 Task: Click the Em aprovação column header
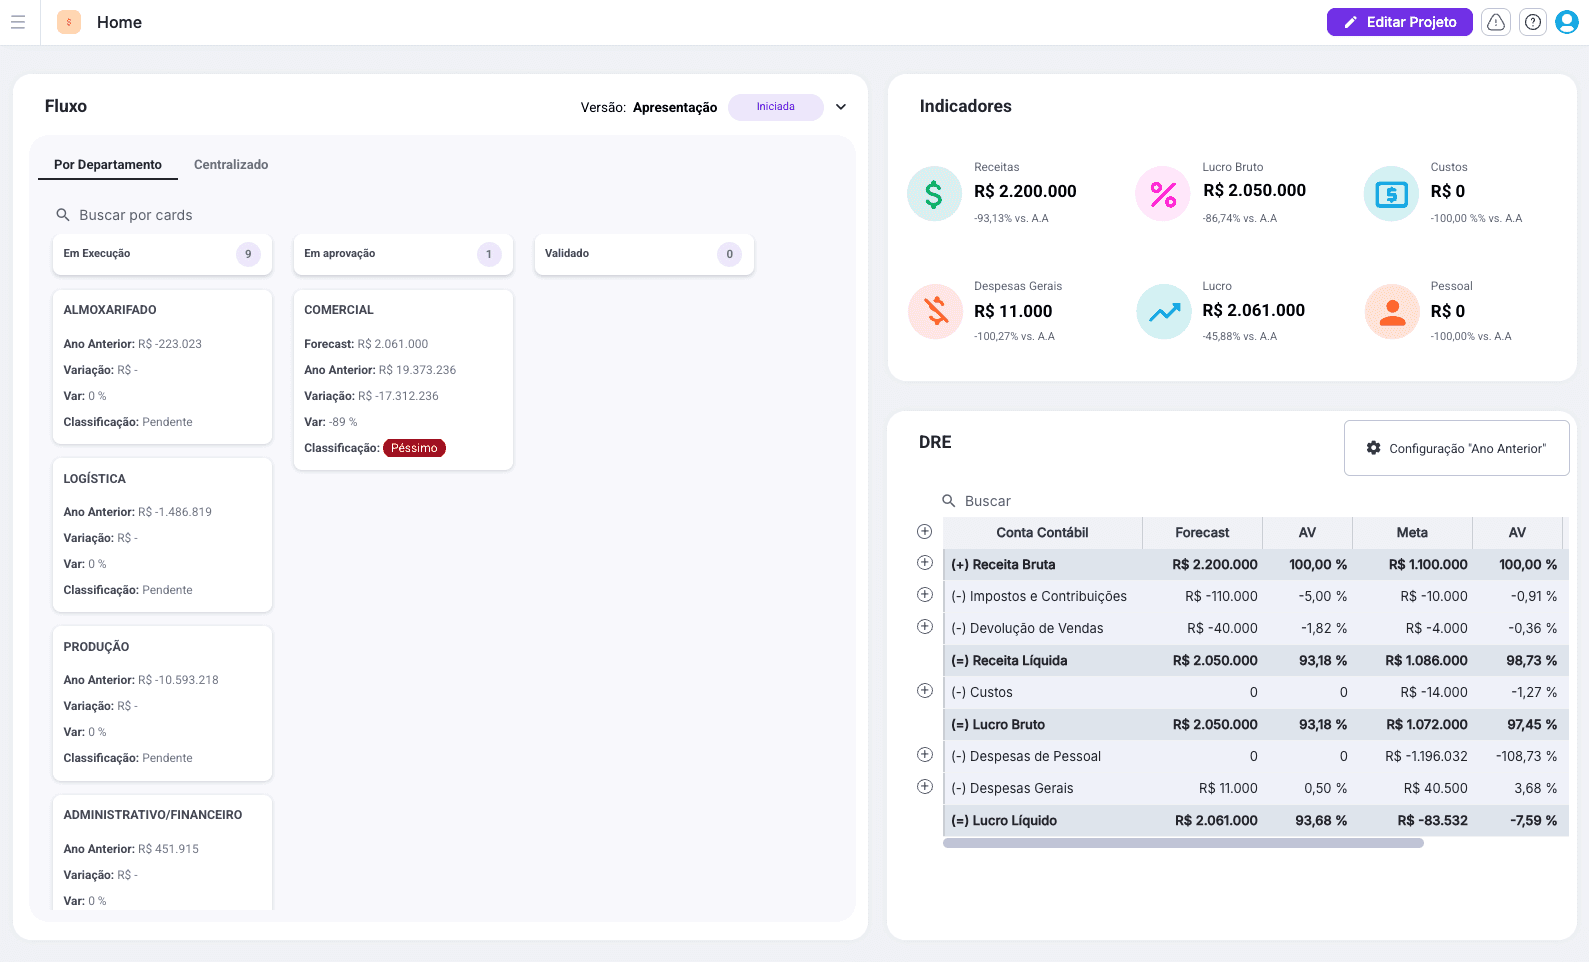pyautogui.click(x=403, y=254)
